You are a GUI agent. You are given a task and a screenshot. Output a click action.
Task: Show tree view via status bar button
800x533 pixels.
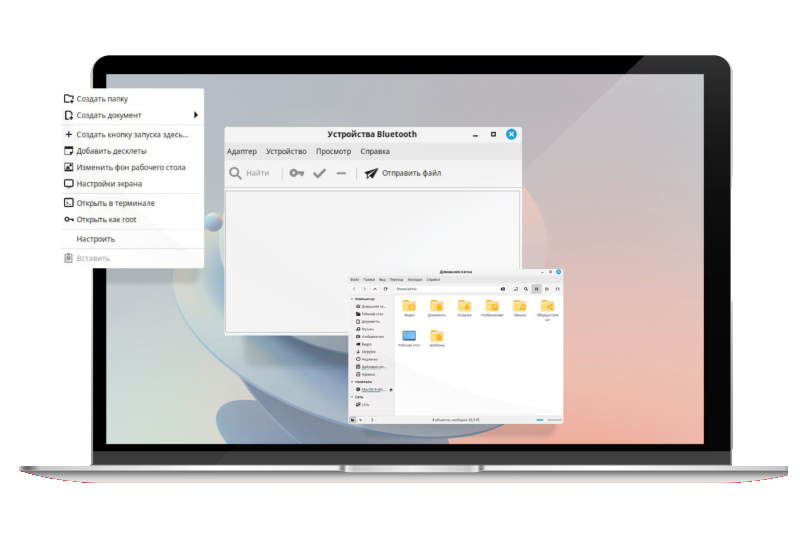pos(361,420)
